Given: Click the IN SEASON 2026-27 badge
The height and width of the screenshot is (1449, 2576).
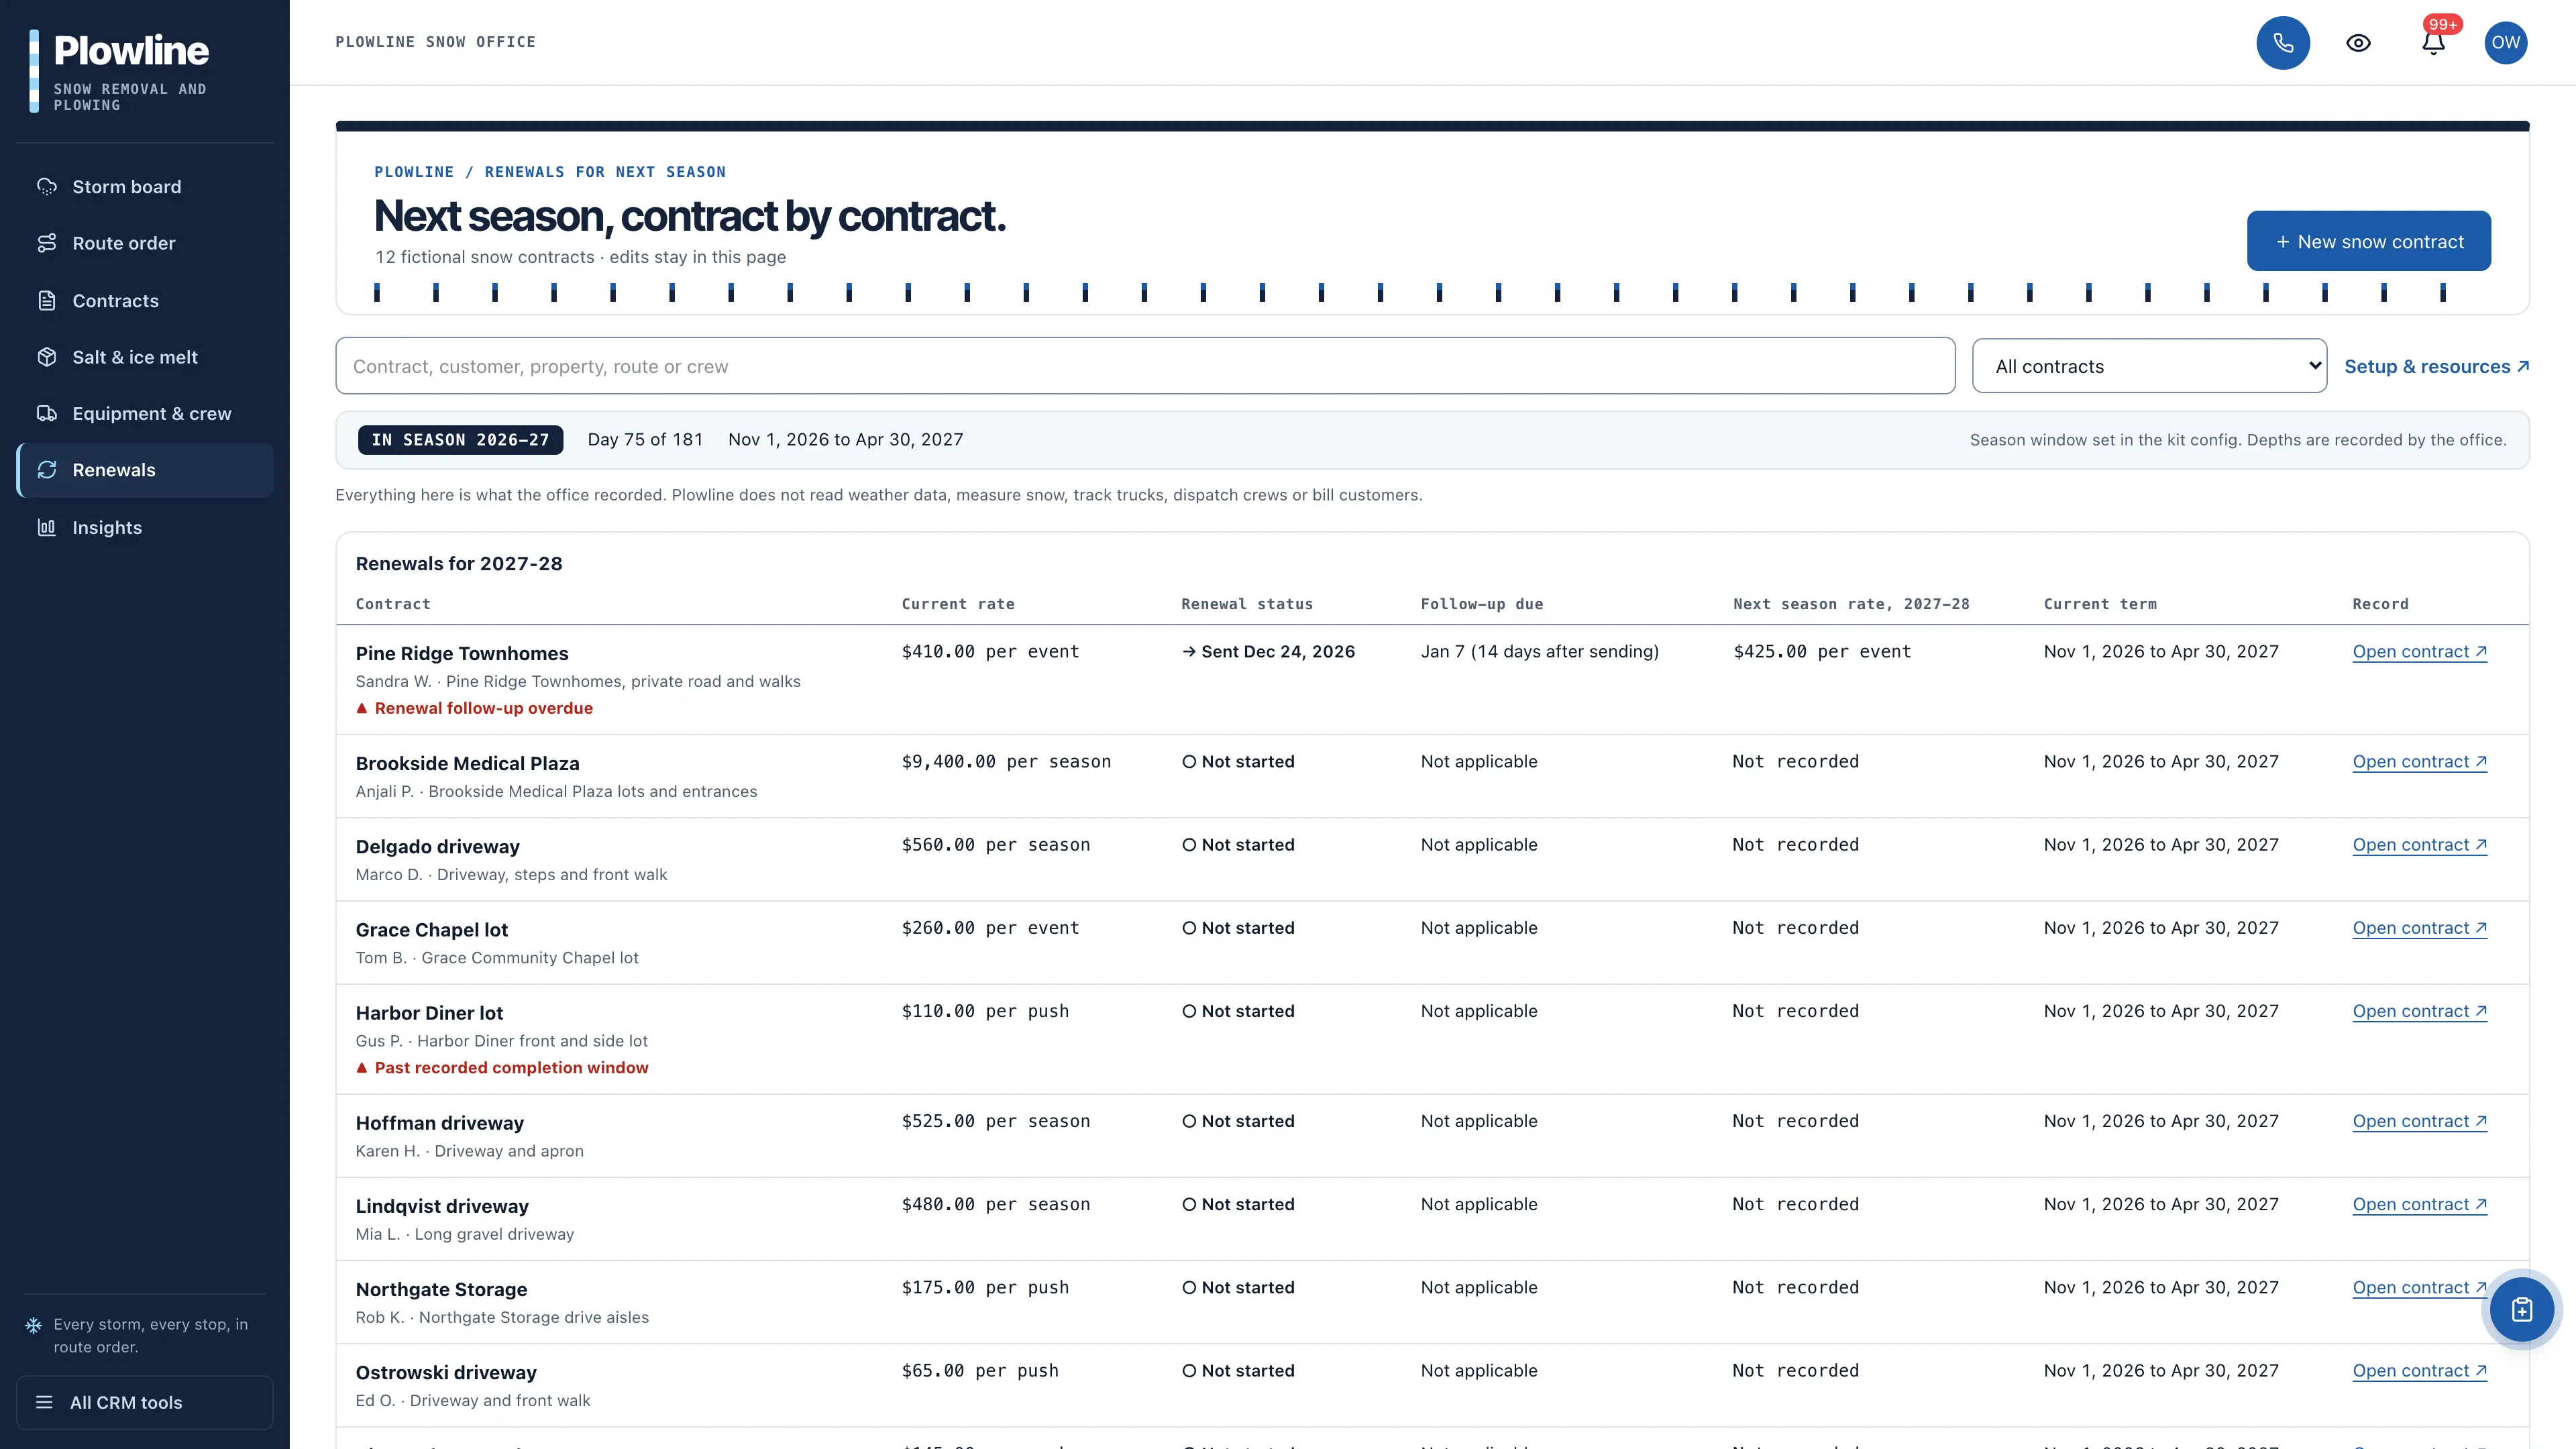Looking at the screenshot, I should coord(460,440).
